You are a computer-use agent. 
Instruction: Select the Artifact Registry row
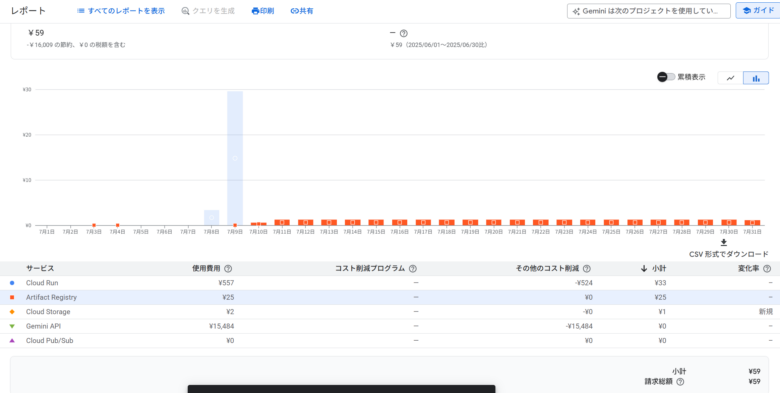[390, 297]
